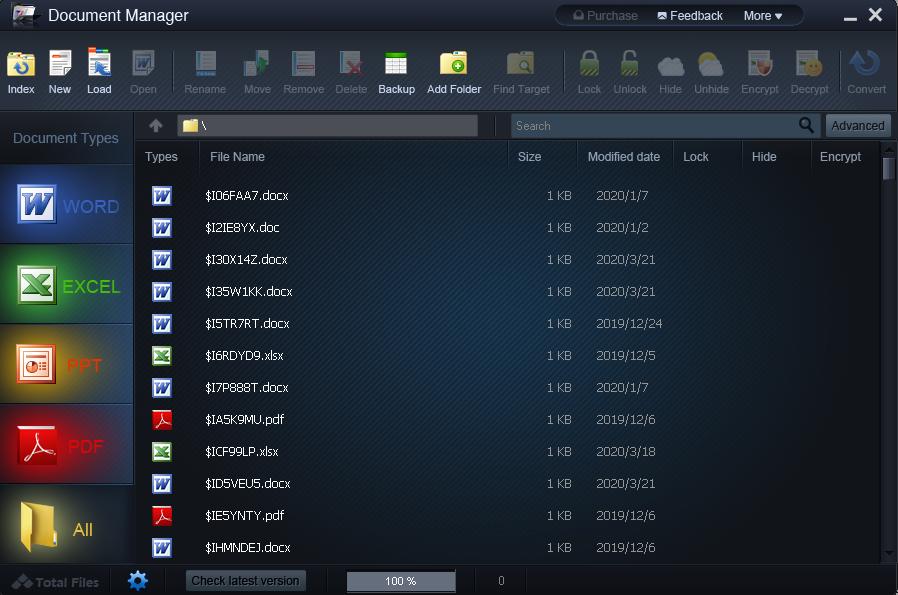898x595 pixels.
Task: Show All document types
Action: [66, 526]
